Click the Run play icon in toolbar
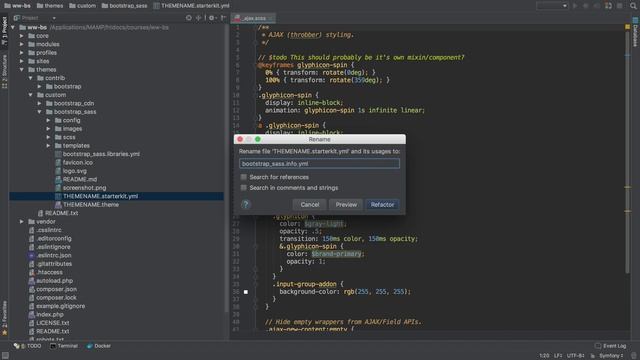This screenshot has height=360, width=640. pos(575,6)
